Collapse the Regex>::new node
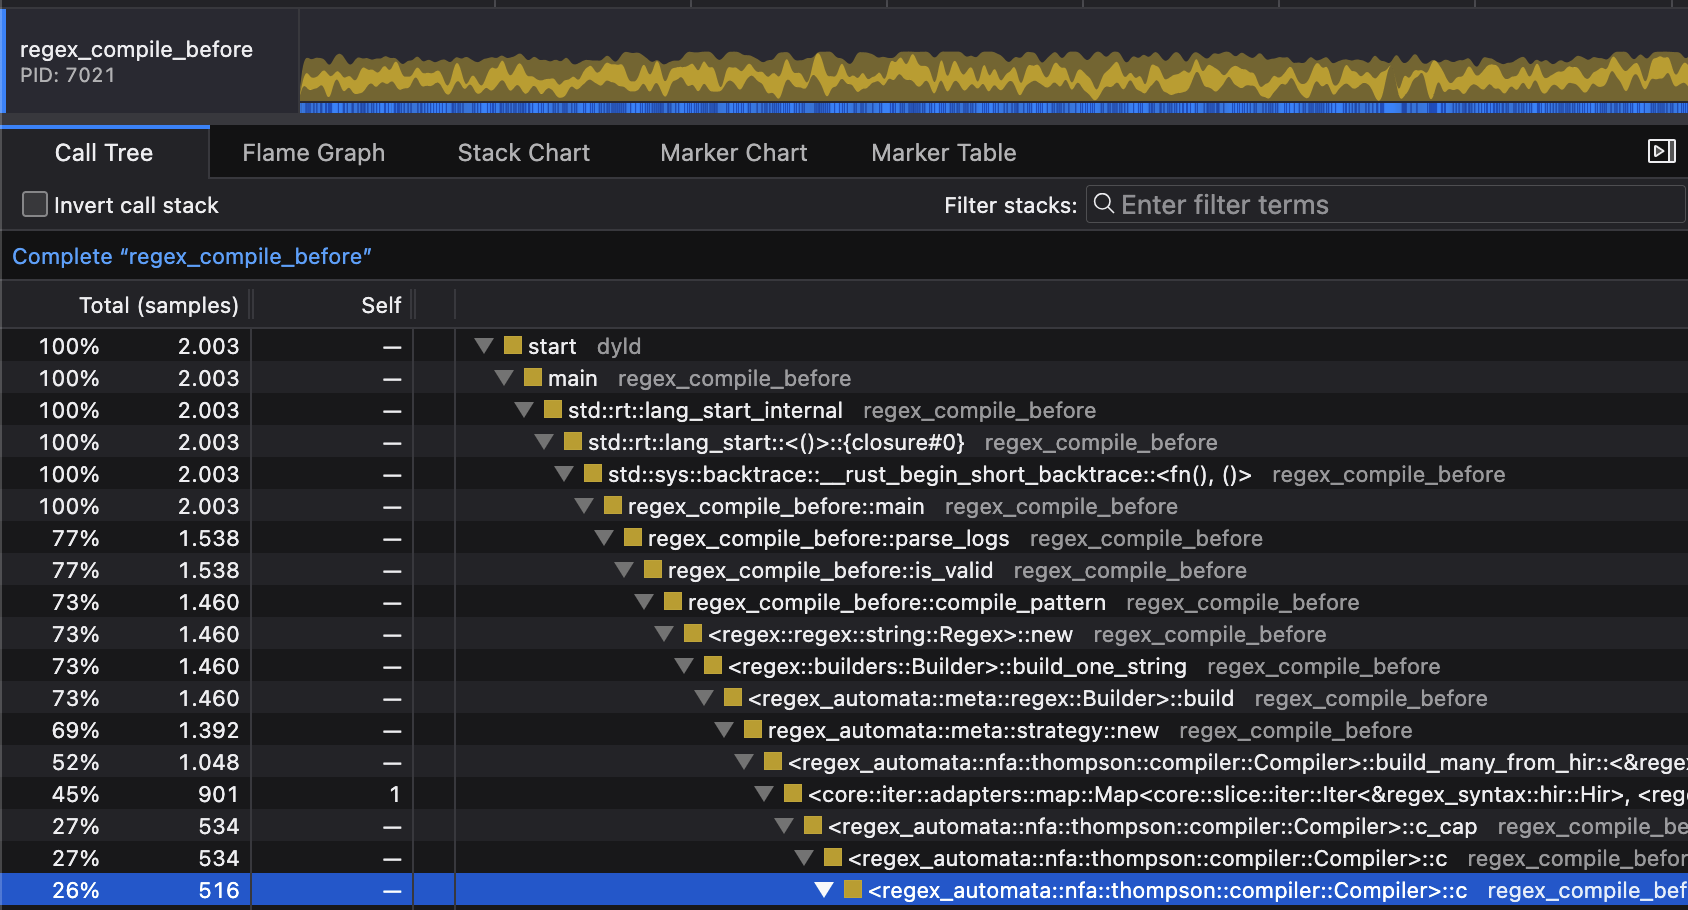Viewport: 1688px width, 910px height. pos(664,633)
